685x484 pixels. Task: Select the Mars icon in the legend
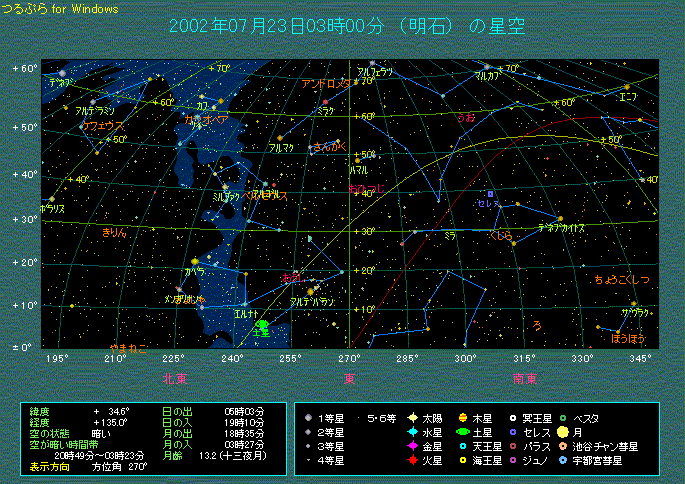(412, 461)
